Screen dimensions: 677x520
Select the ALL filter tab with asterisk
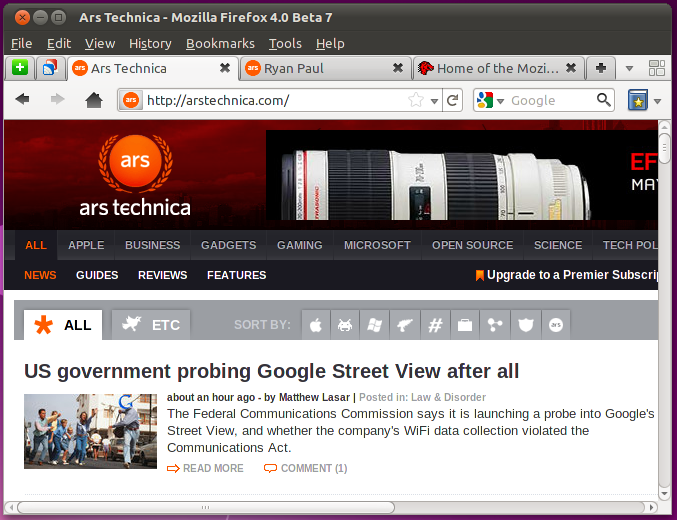coord(63,325)
